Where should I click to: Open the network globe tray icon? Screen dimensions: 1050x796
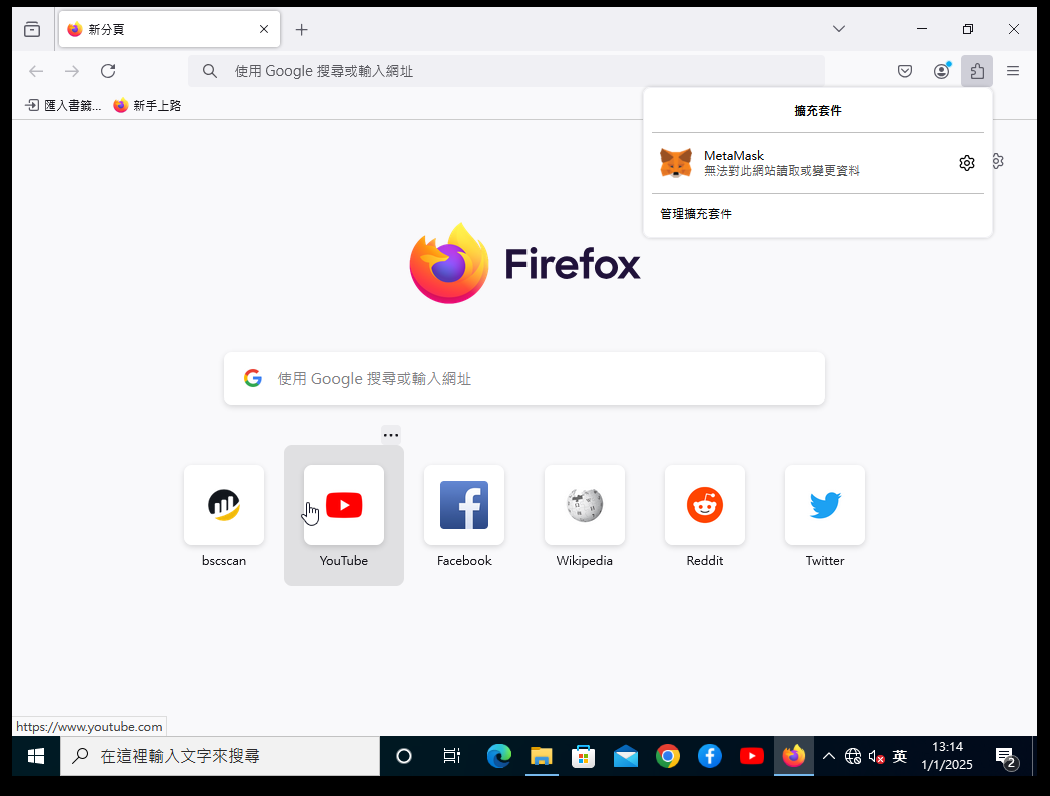[852, 756]
